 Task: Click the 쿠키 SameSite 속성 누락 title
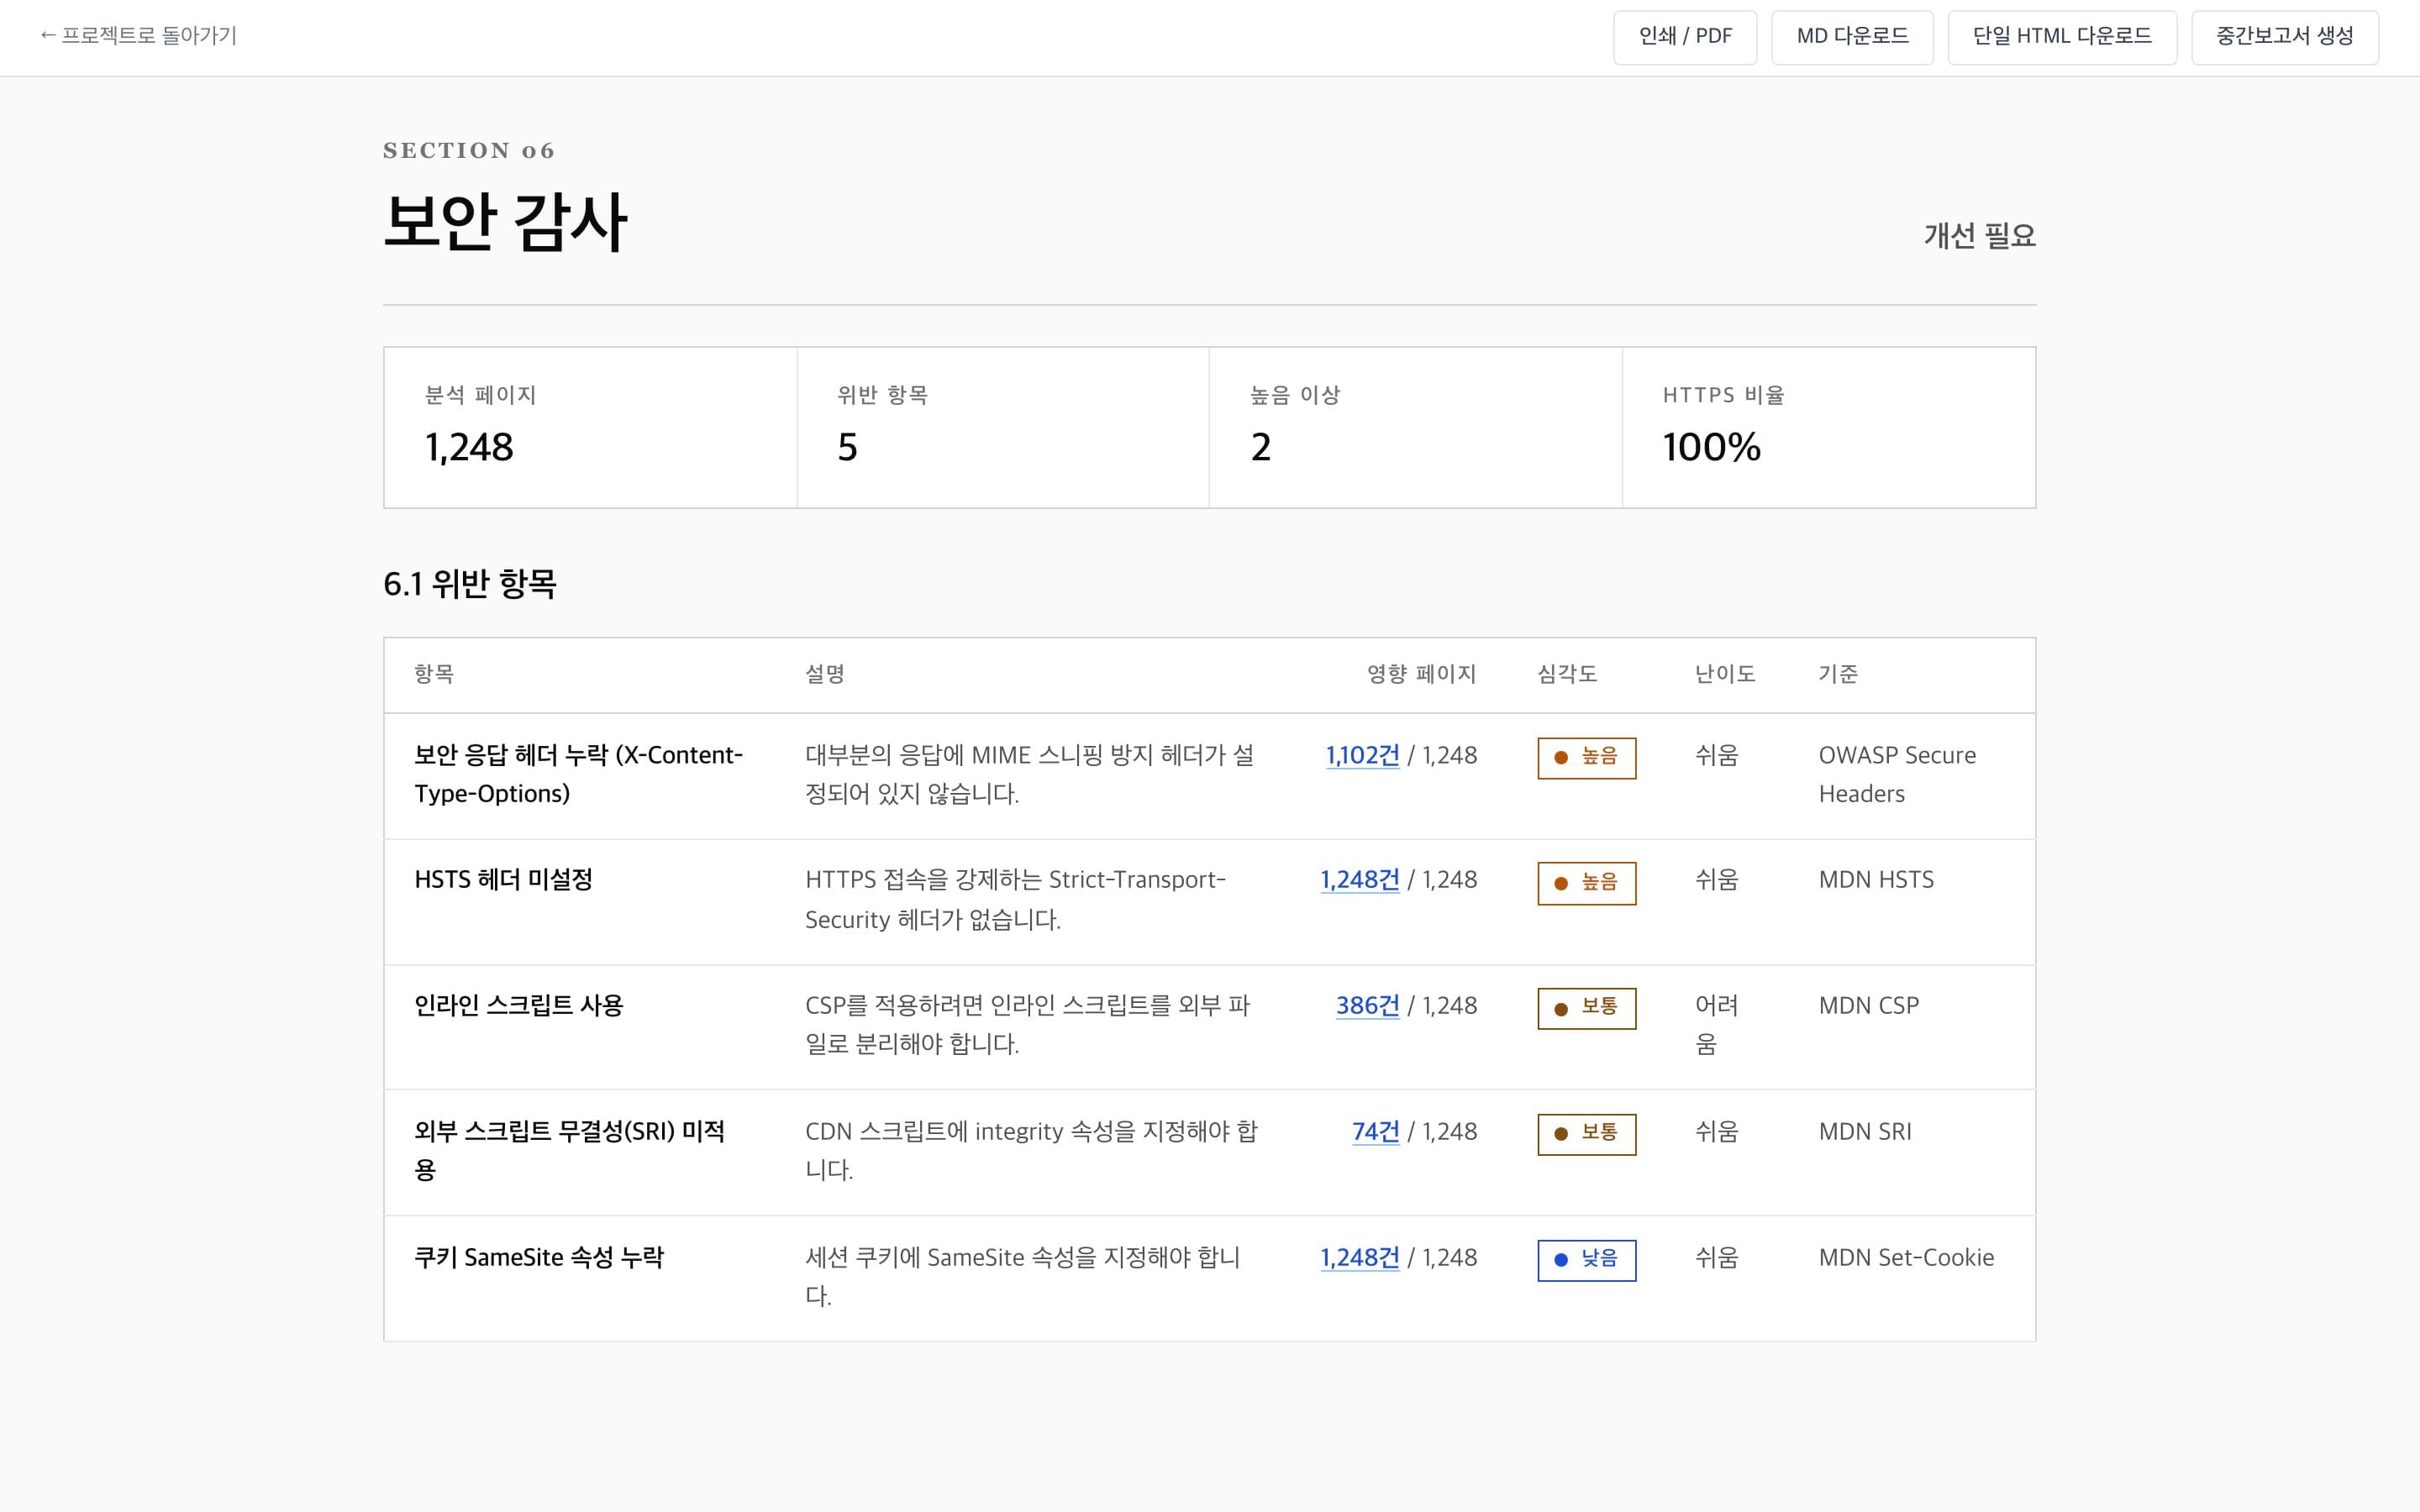coord(539,1258)
